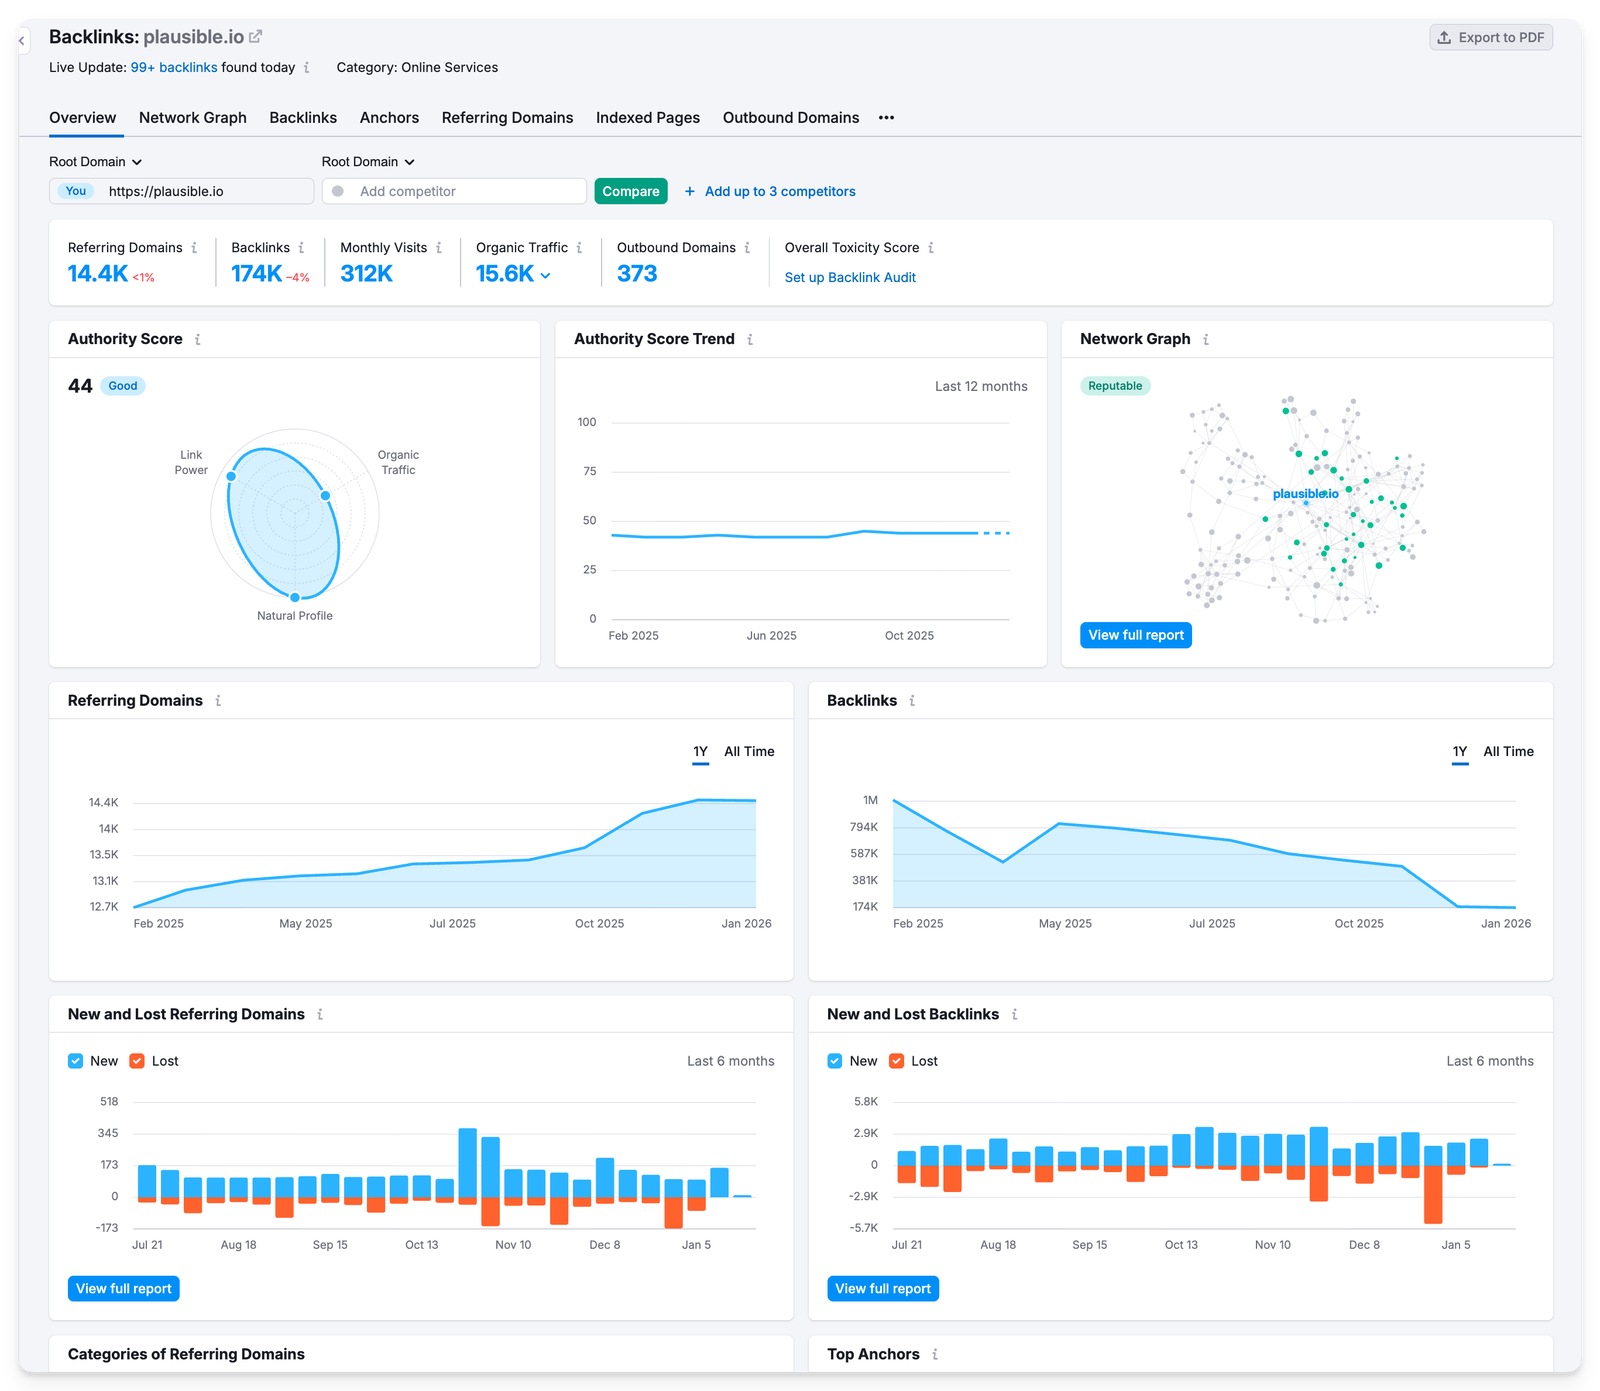
Task: Click the info icon next to Network Graph
Action: click(x=1207, y=339)
